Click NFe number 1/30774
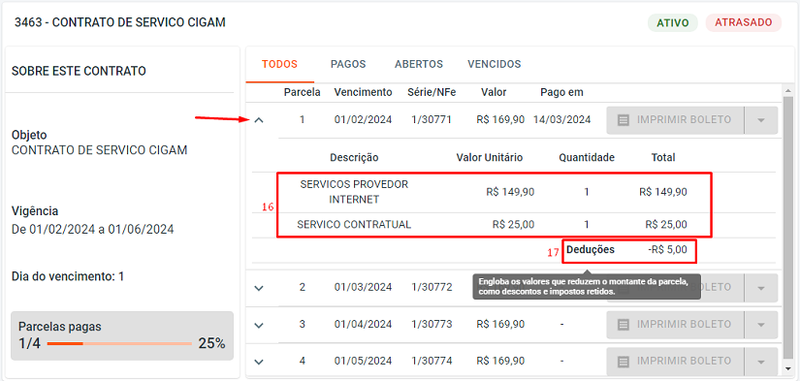Viewport: 800px width, 381px height. pos(432,361)
